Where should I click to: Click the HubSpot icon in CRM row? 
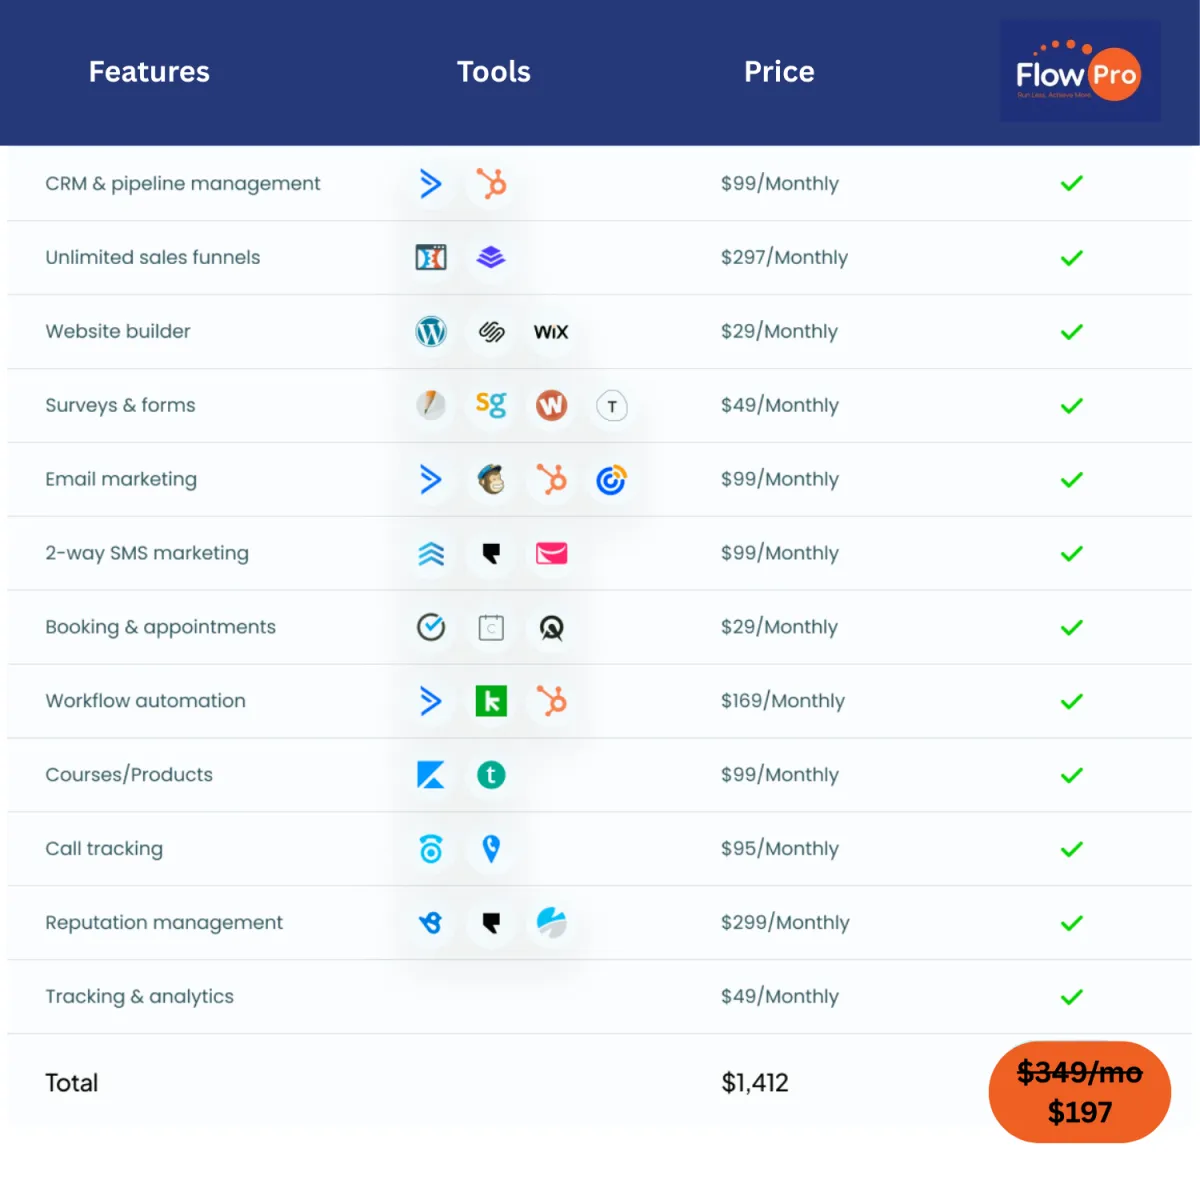491,184
